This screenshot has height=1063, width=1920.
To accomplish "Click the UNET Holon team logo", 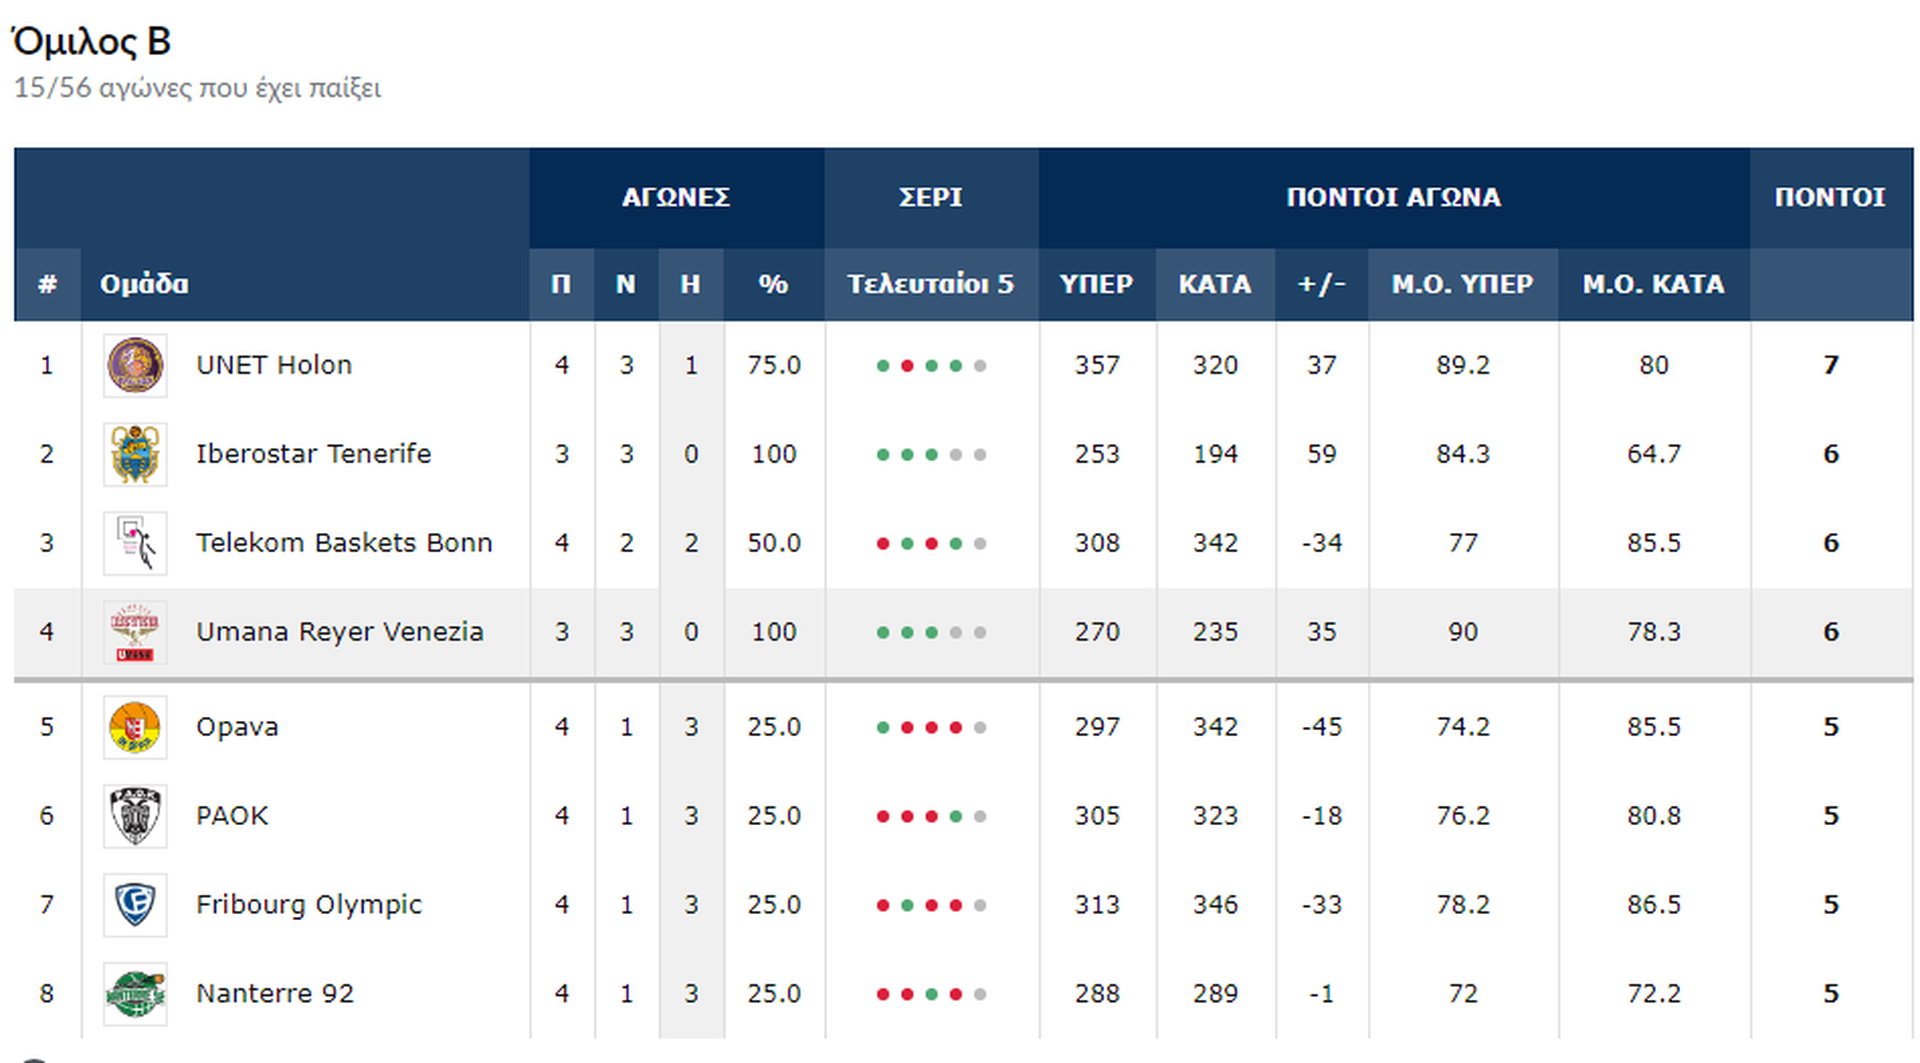I will pos(135,366).
